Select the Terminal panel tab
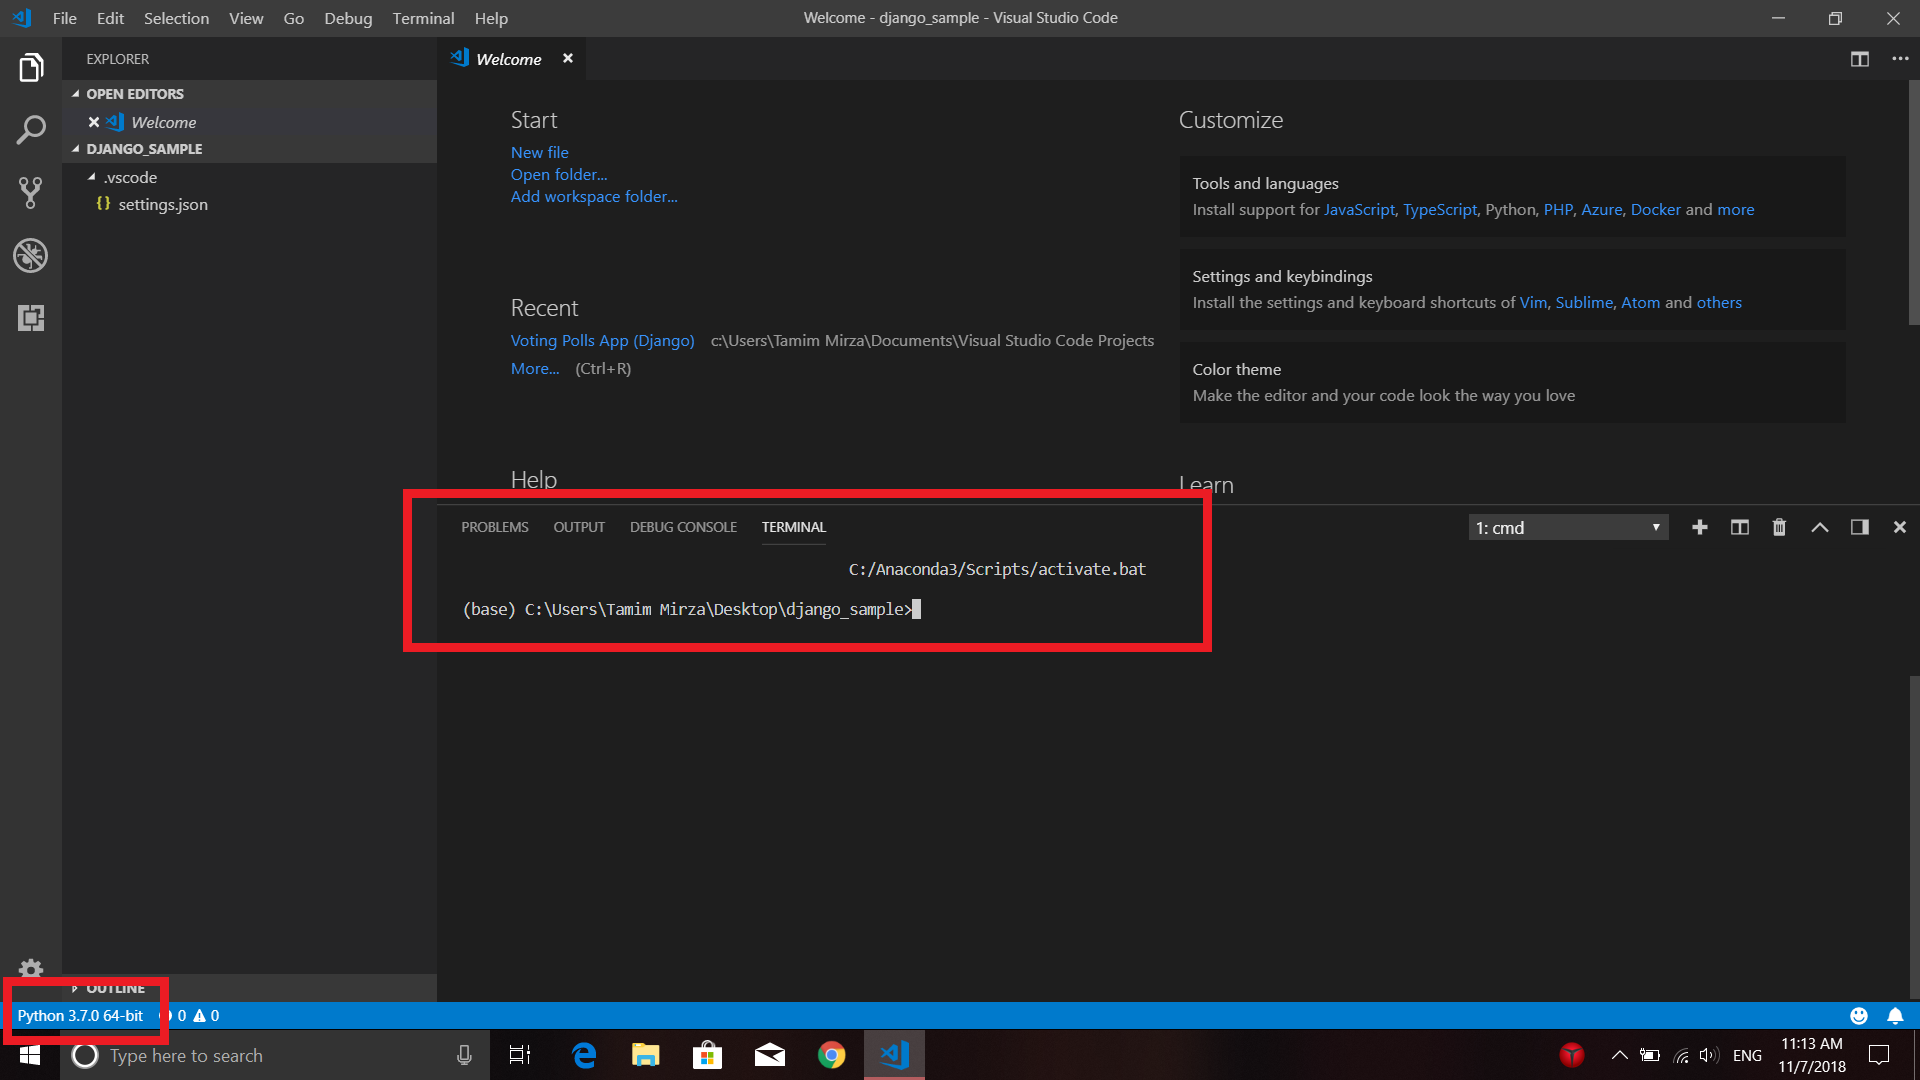The height and width of the screenshot is (1080, 1920). (793, 527)
